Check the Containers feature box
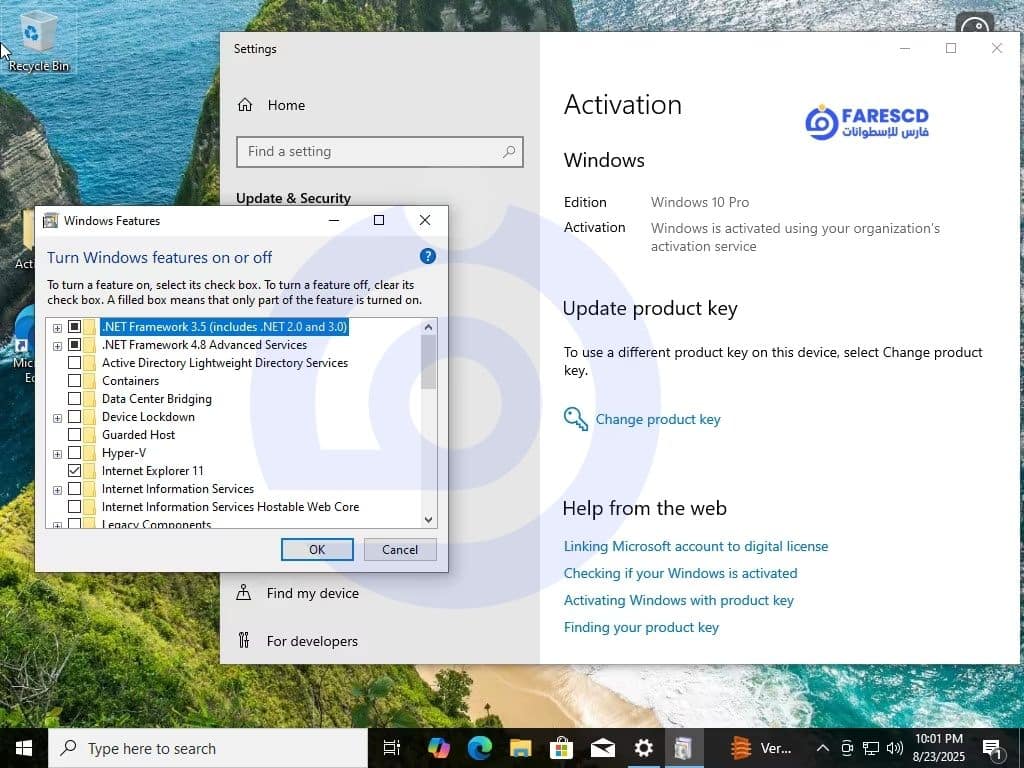 [x=74, y=380]
